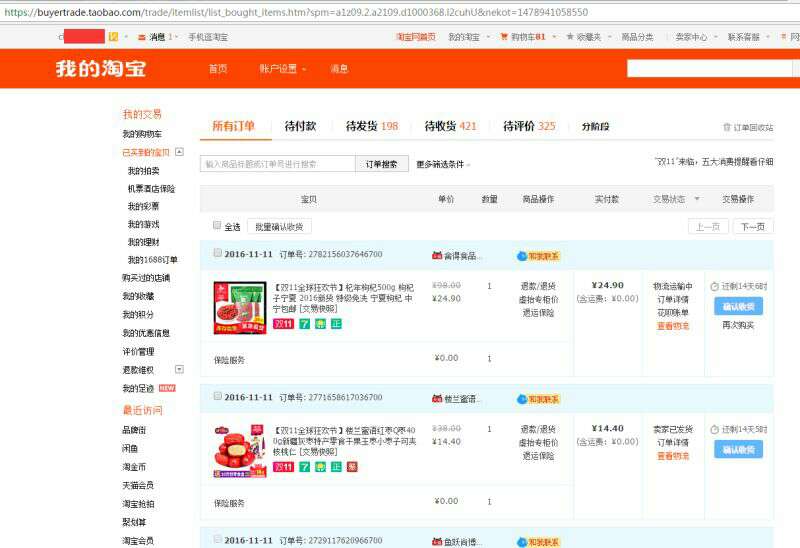The height and width of the screenshot is (548, 800).
Task: Check the box for order 2729117628966700
Action: tap(217, 539)
